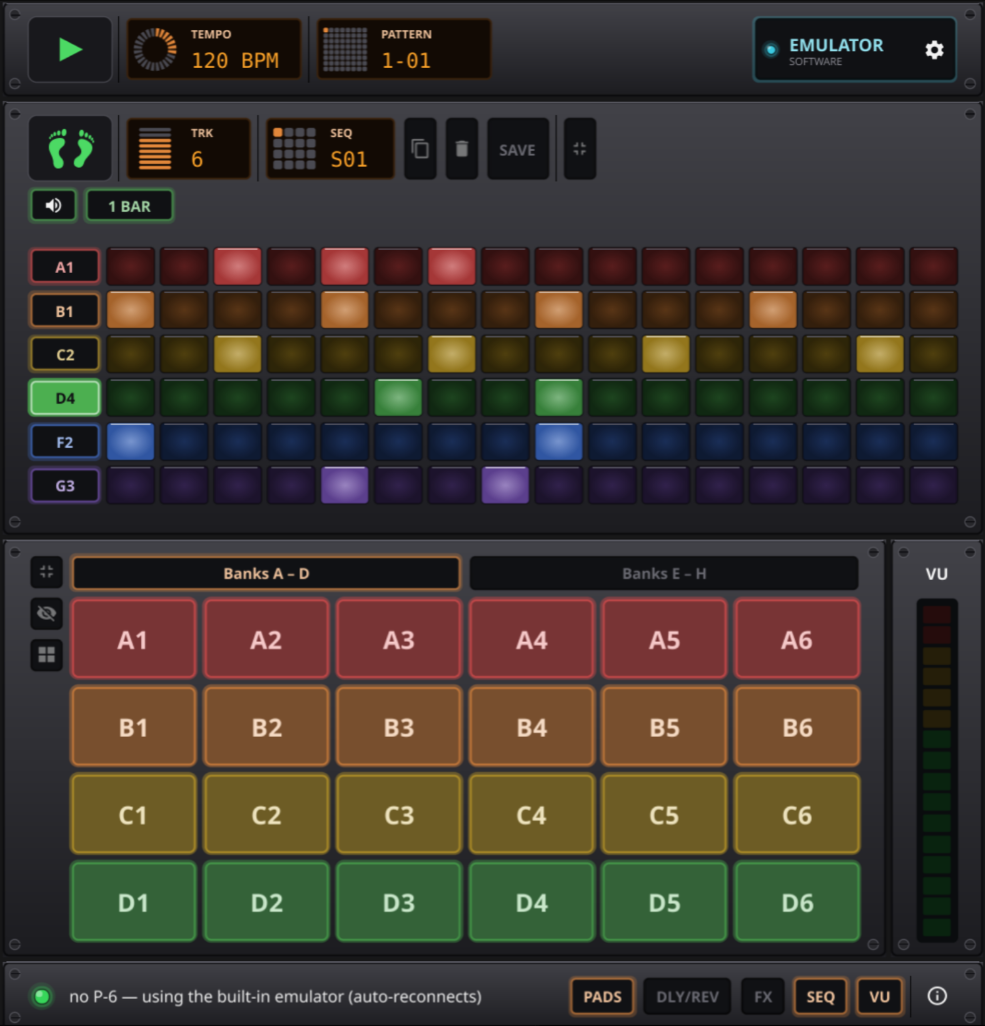
Task: Trigger pad C2 in the pad grid
Action: [266, 814]
